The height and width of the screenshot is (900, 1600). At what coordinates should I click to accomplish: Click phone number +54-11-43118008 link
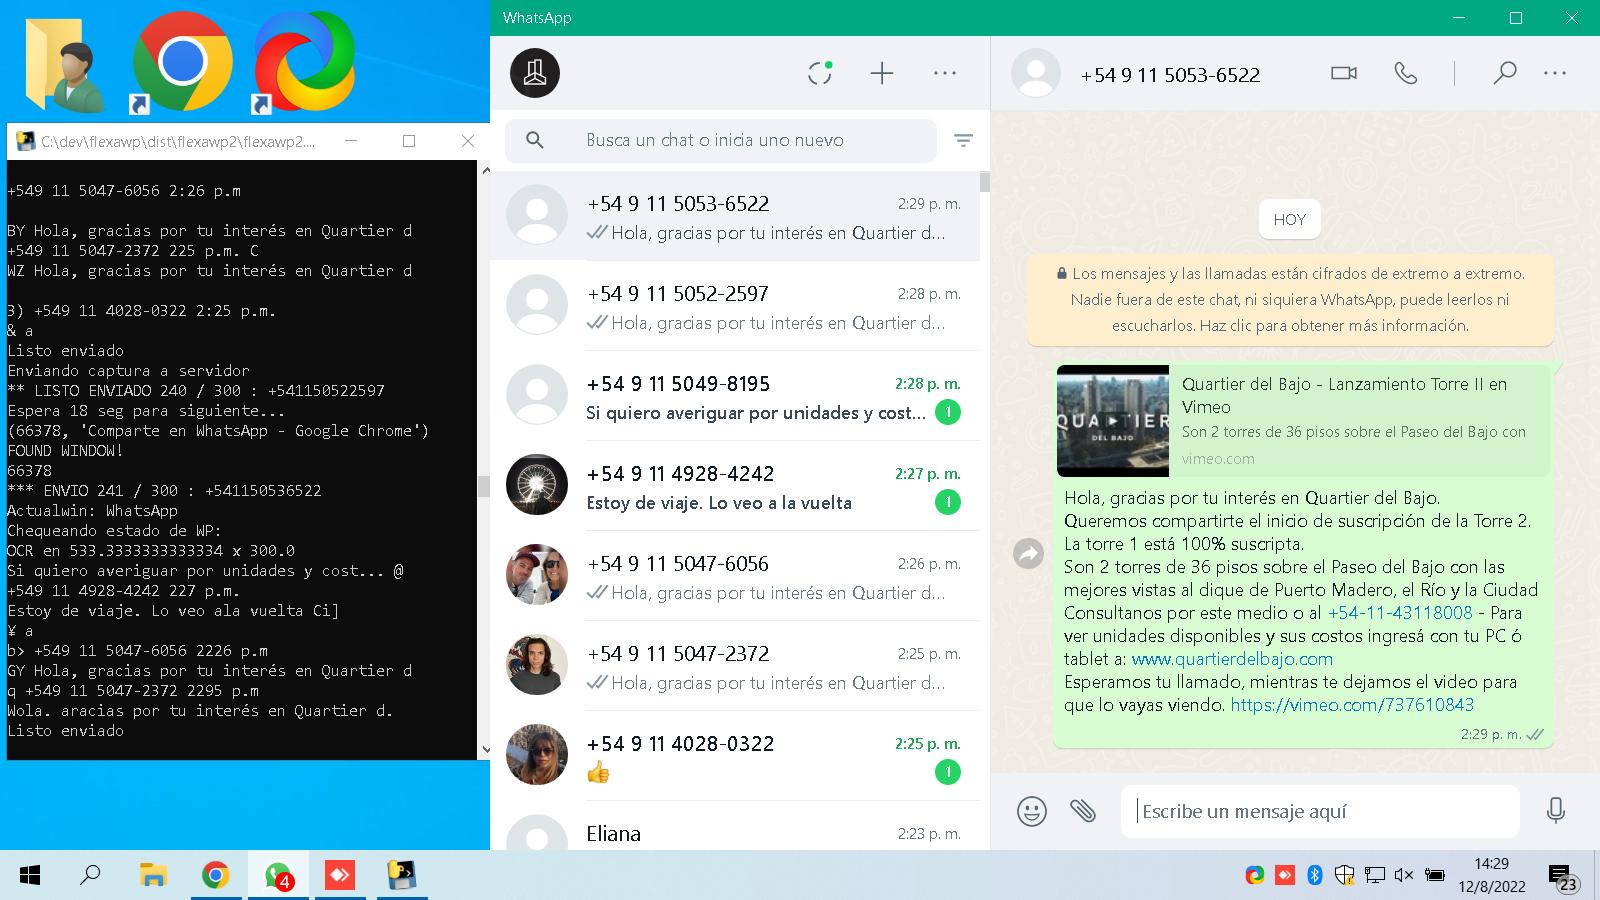1400,613
